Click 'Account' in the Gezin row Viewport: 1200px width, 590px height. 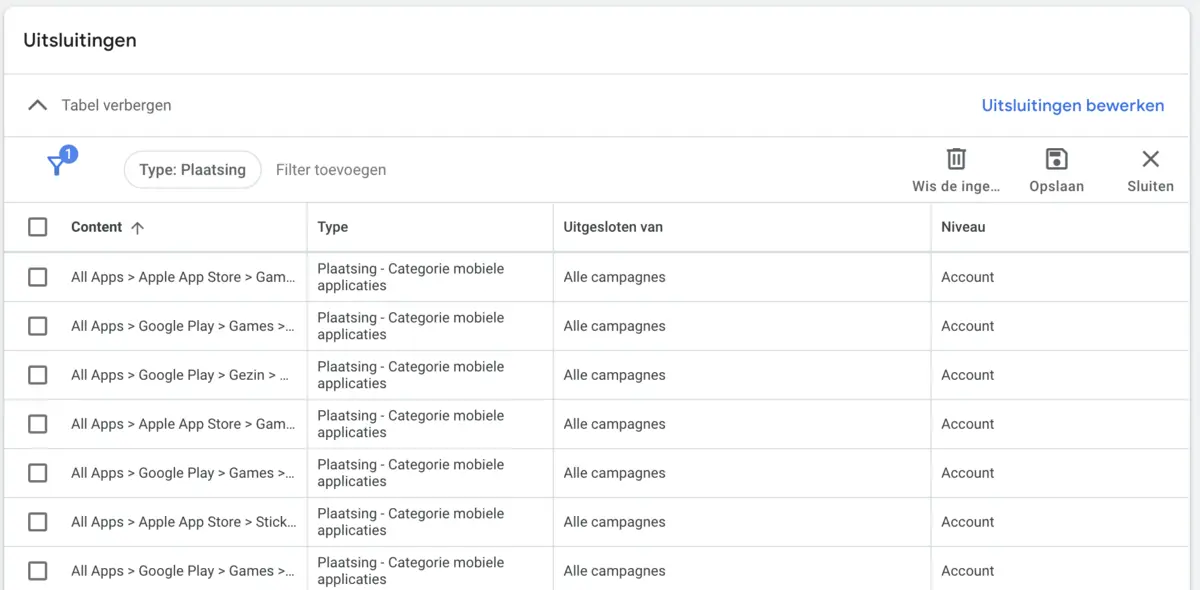pos(967,375)
